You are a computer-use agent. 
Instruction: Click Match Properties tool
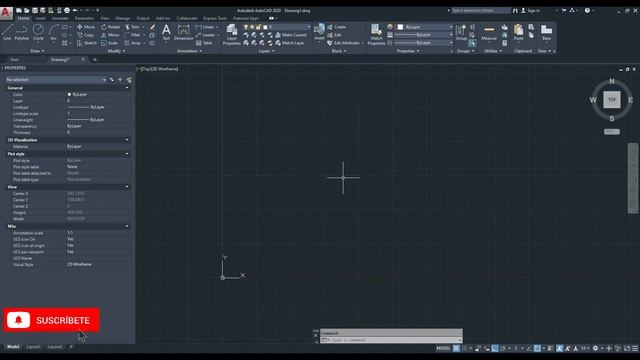tap(376, 35)
